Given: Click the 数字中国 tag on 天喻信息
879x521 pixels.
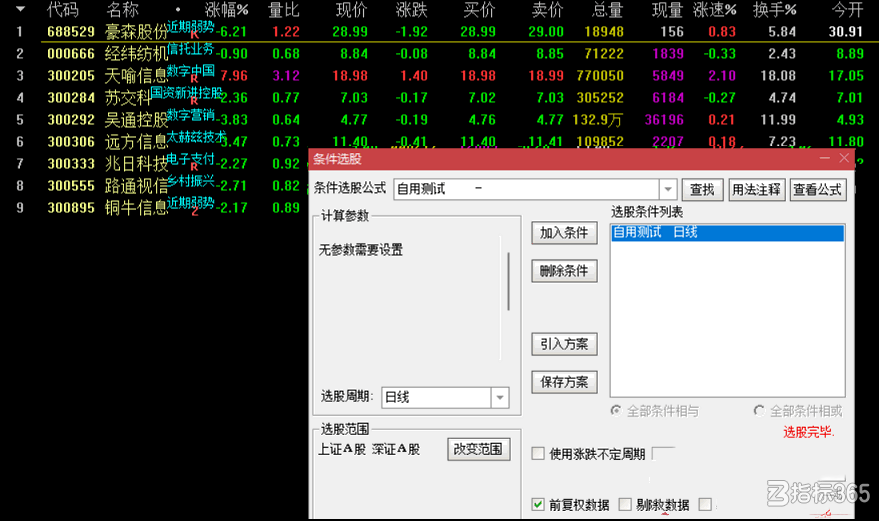Looking at the screenshot, I should tap(191, 71).
